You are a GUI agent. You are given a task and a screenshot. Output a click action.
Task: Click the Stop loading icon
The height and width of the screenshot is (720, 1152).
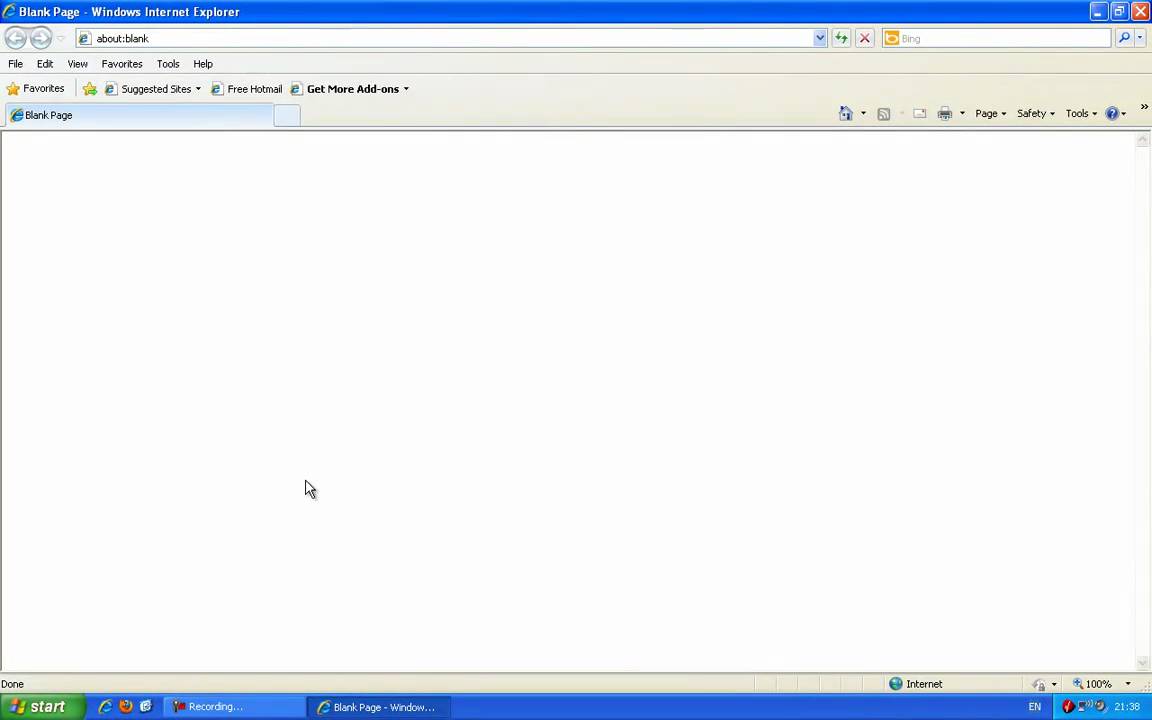click(865, 38)
